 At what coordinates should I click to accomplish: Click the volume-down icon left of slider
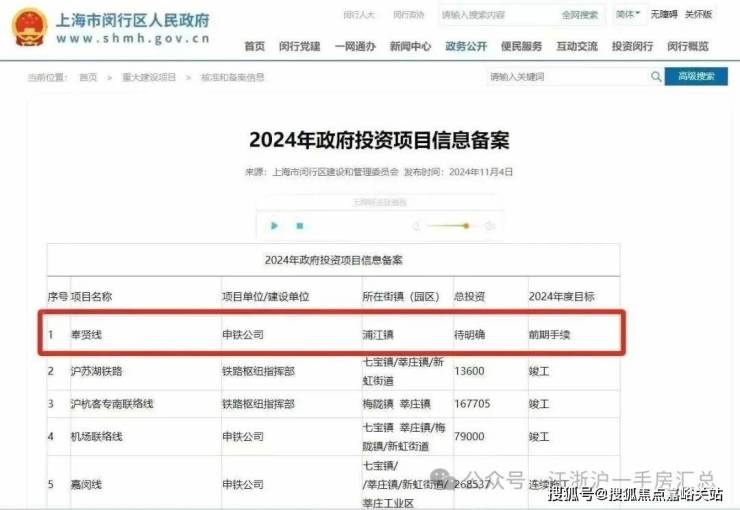tap(416, 226)
